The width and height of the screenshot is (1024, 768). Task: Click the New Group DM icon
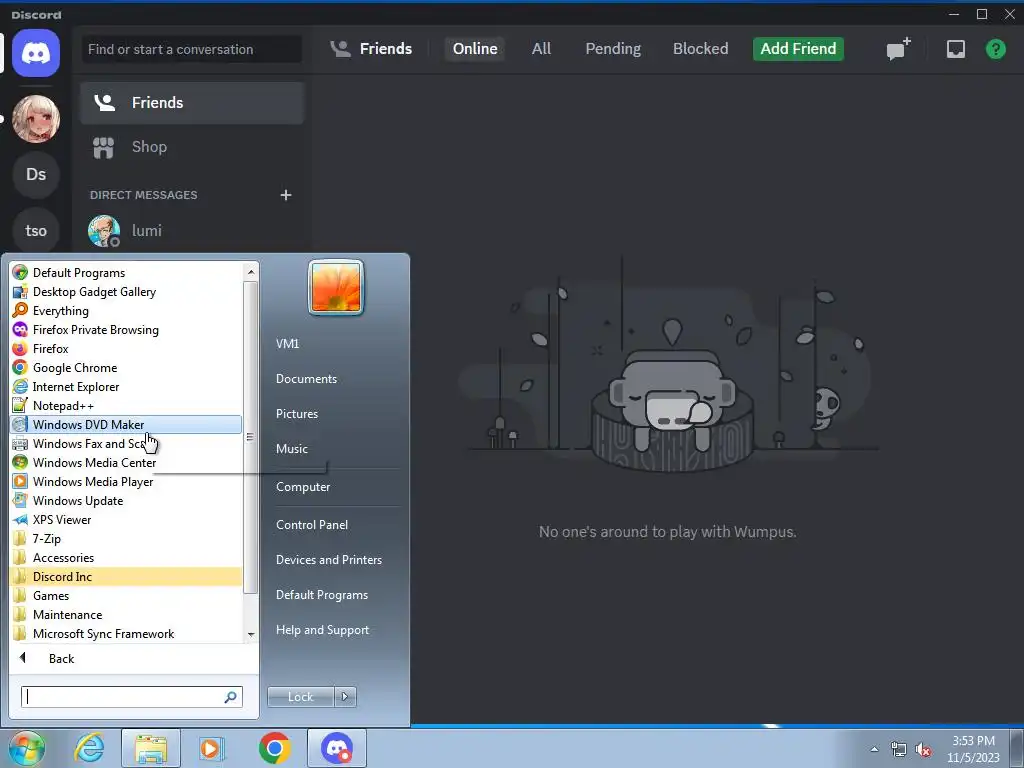coord(898,49)
